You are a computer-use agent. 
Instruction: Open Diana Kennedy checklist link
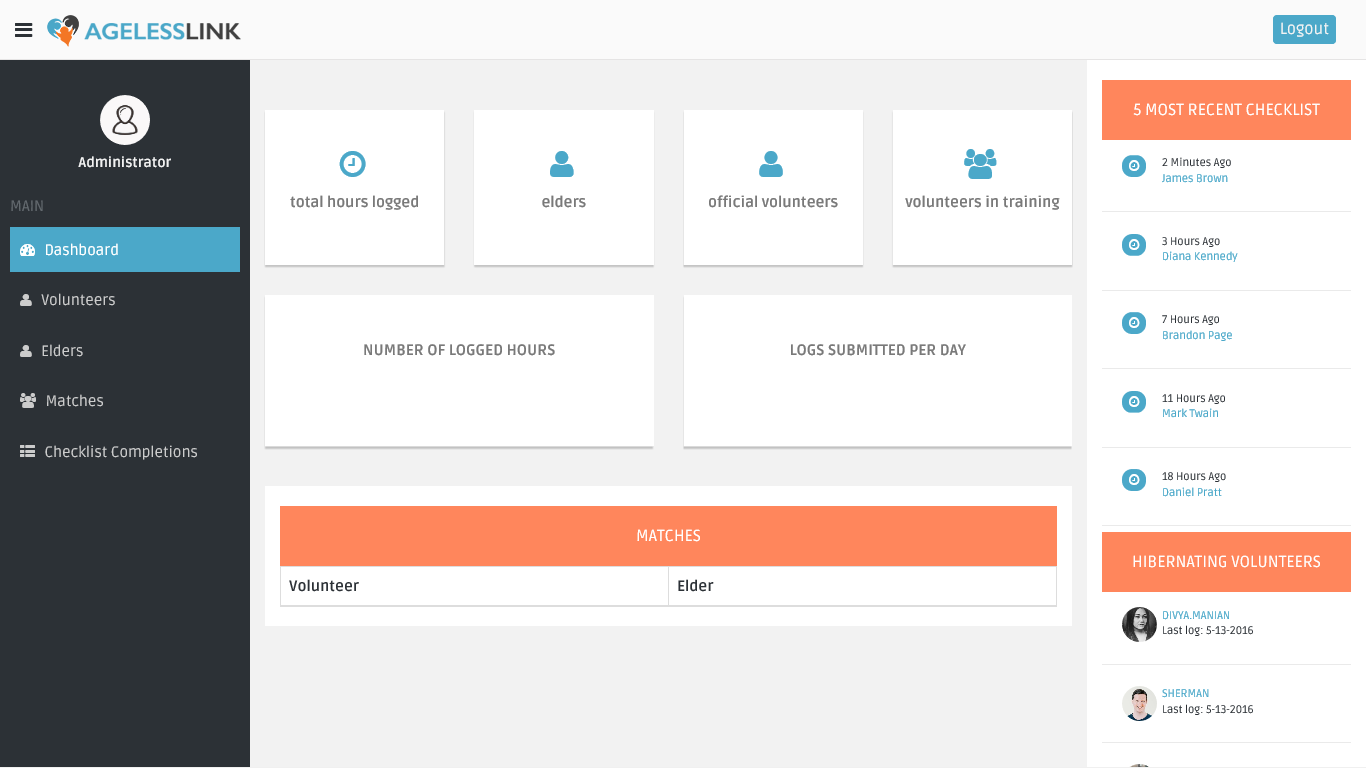(x=1199, y=257)
